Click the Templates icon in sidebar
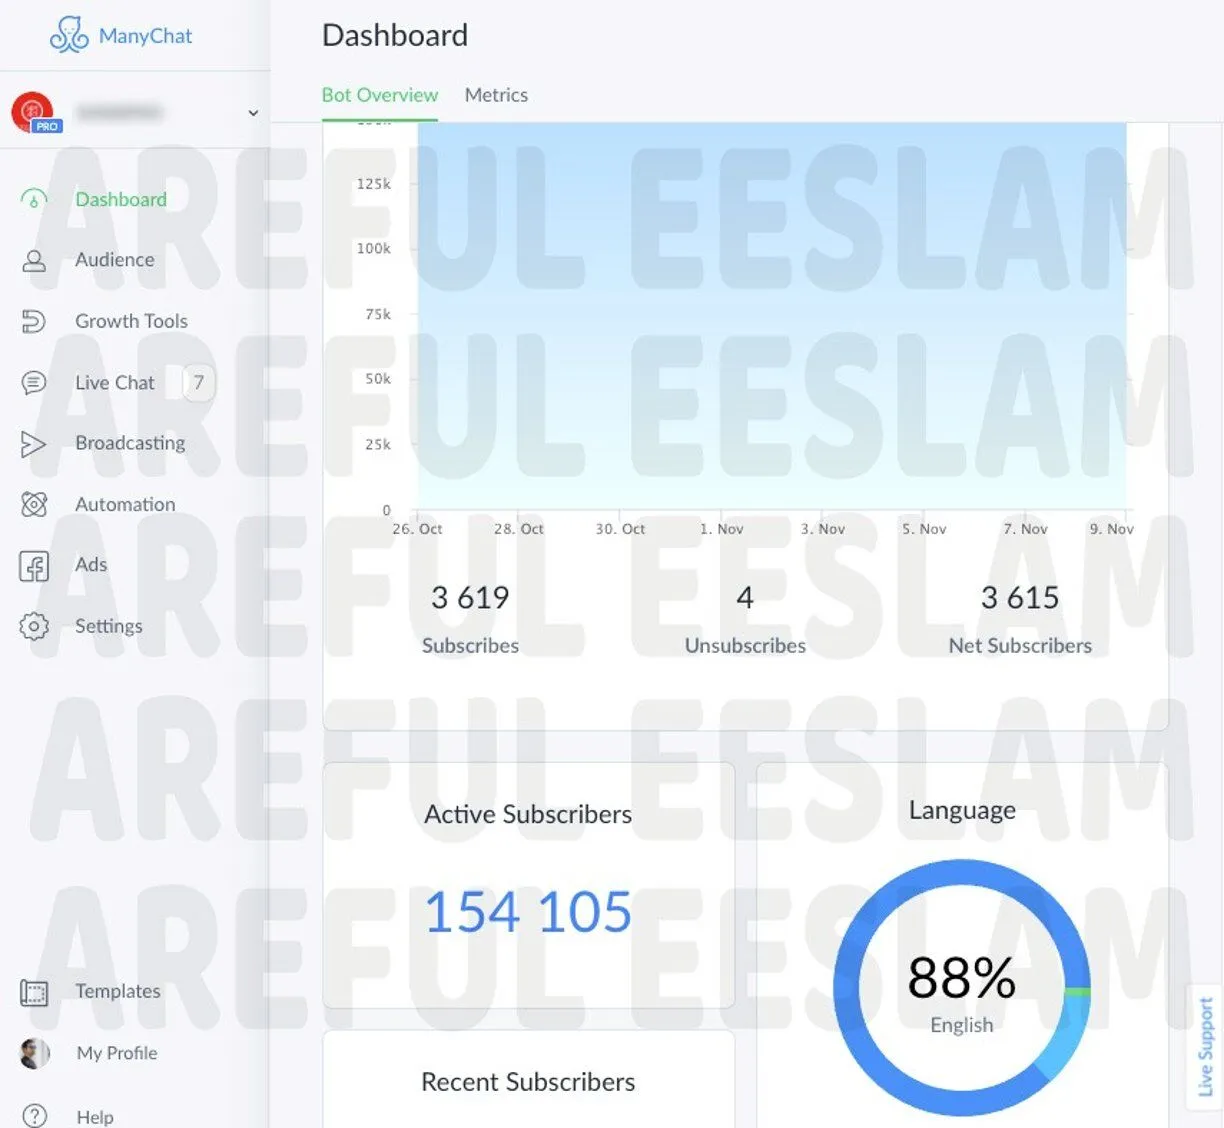 [x=34, y=992]
